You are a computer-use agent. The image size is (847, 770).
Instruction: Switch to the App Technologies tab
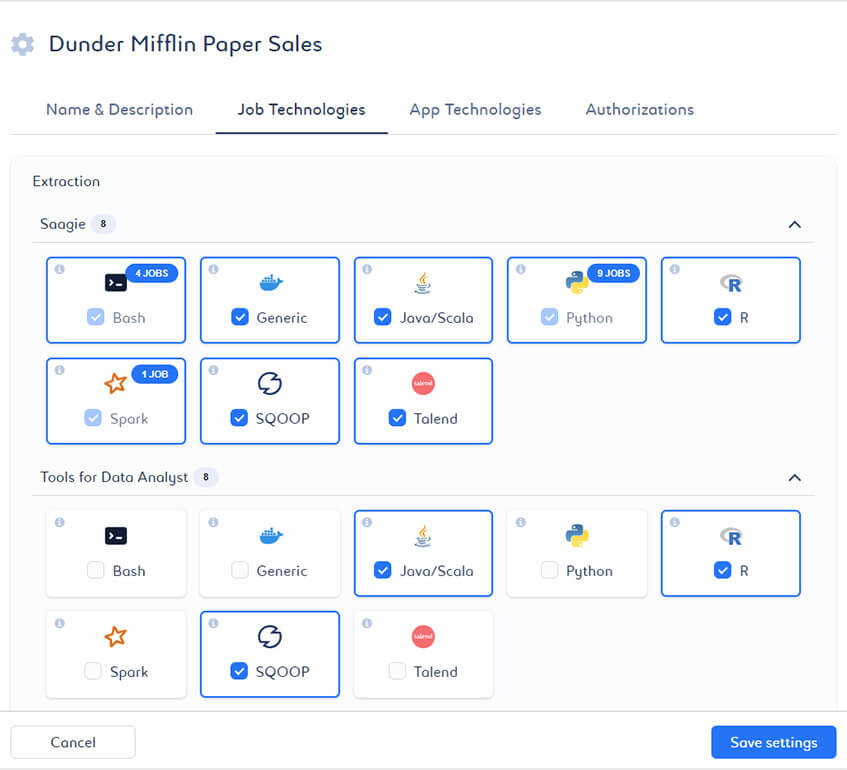coord(475,110)
